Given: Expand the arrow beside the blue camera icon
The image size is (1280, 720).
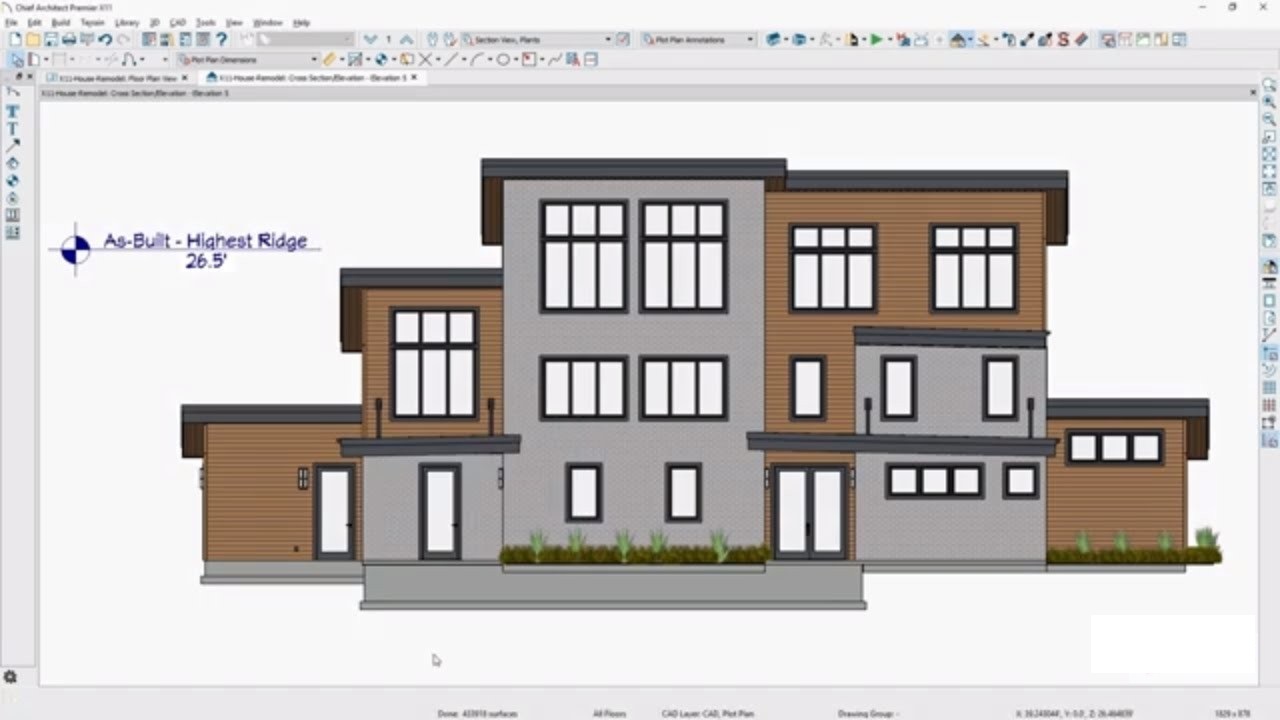Looking at the screenshot, I should 785,39.
